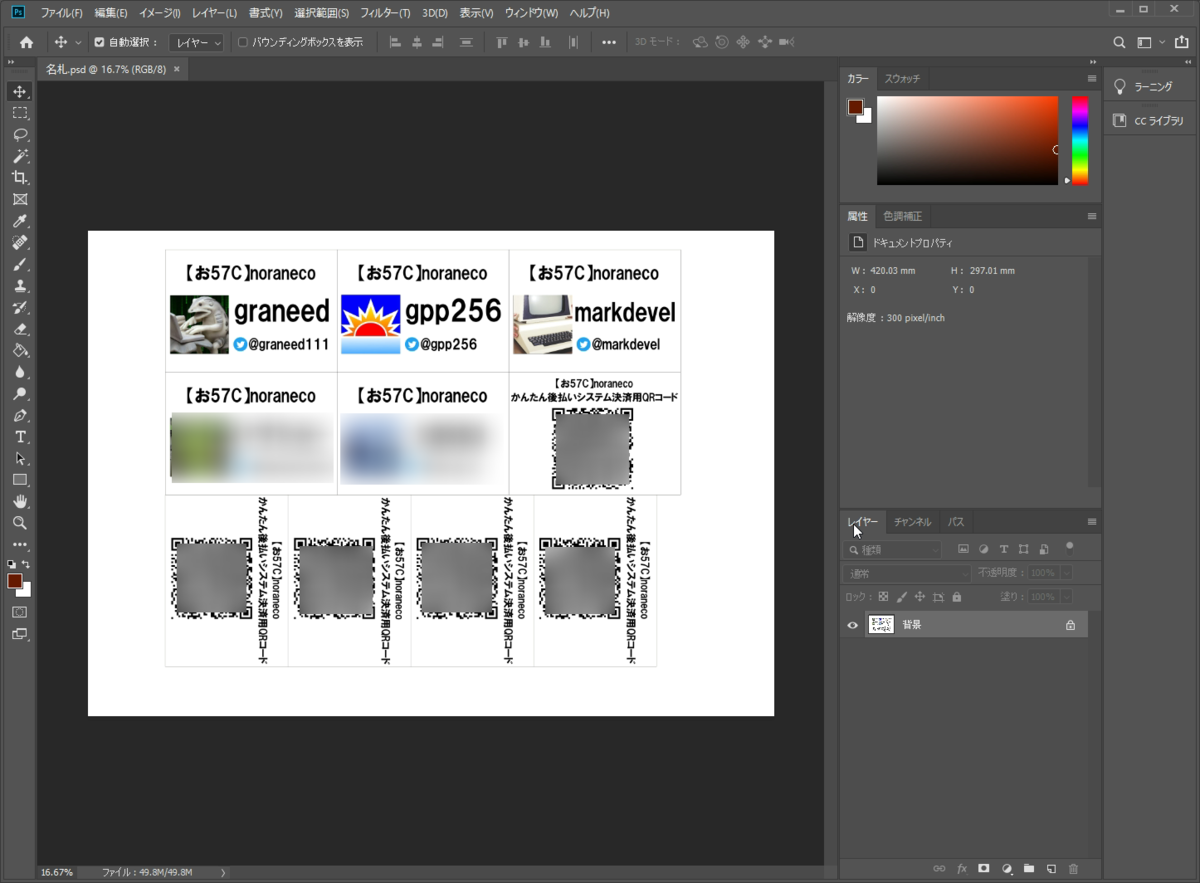The image size is (1200, 883).
Task: Open Edit Toolbar three-dots in toolbox
Action: click(x=20, y=545)
